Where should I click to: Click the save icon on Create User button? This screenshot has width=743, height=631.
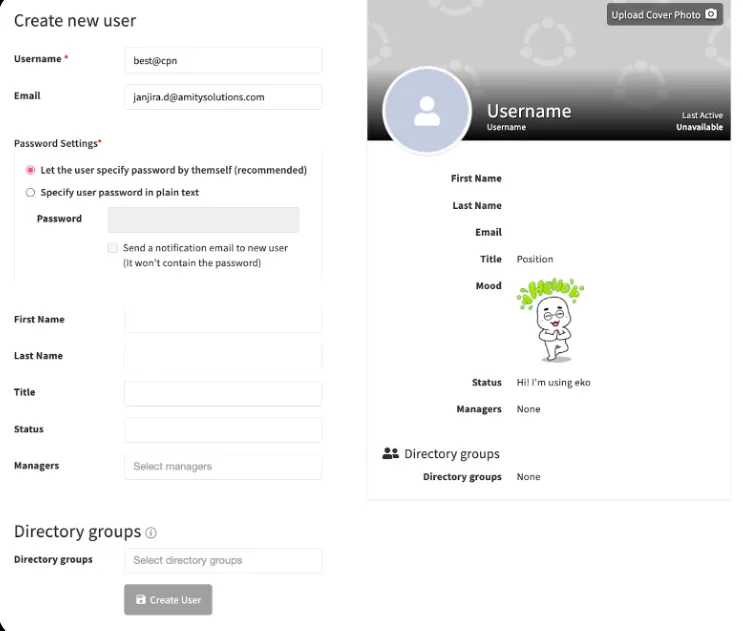[141, 599]
